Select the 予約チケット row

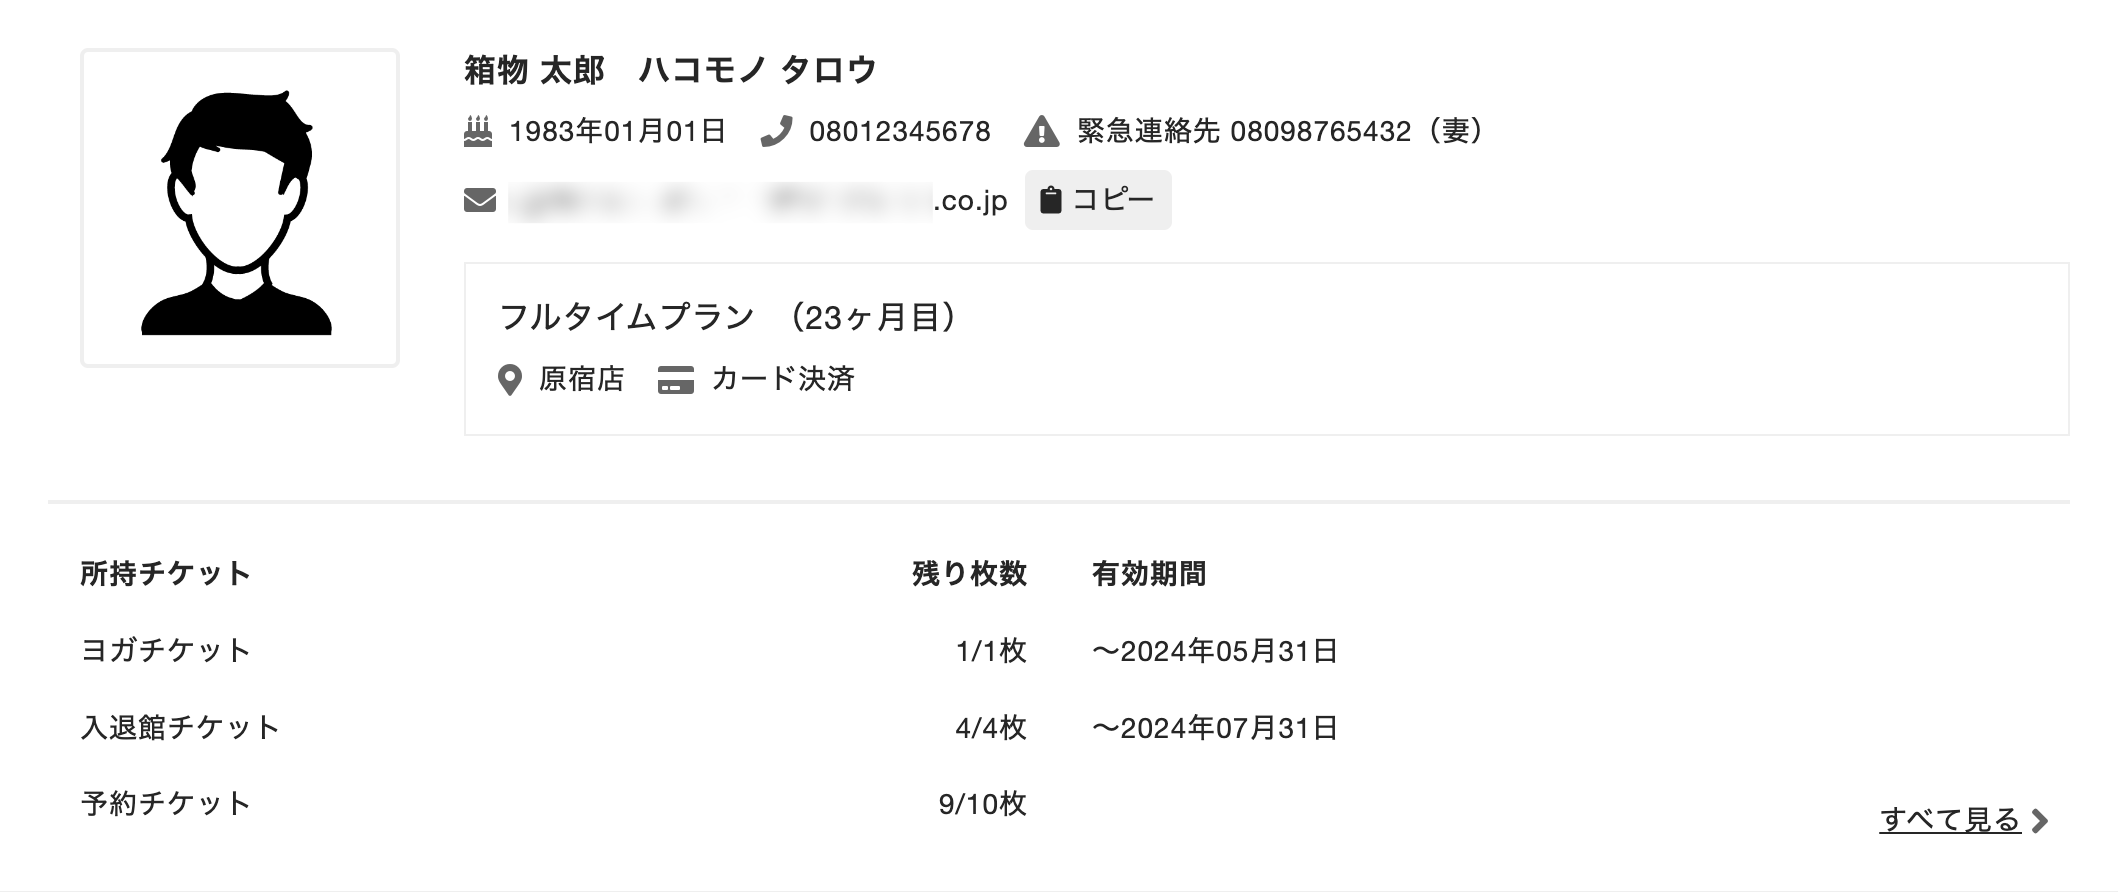(x=166, y=803)
